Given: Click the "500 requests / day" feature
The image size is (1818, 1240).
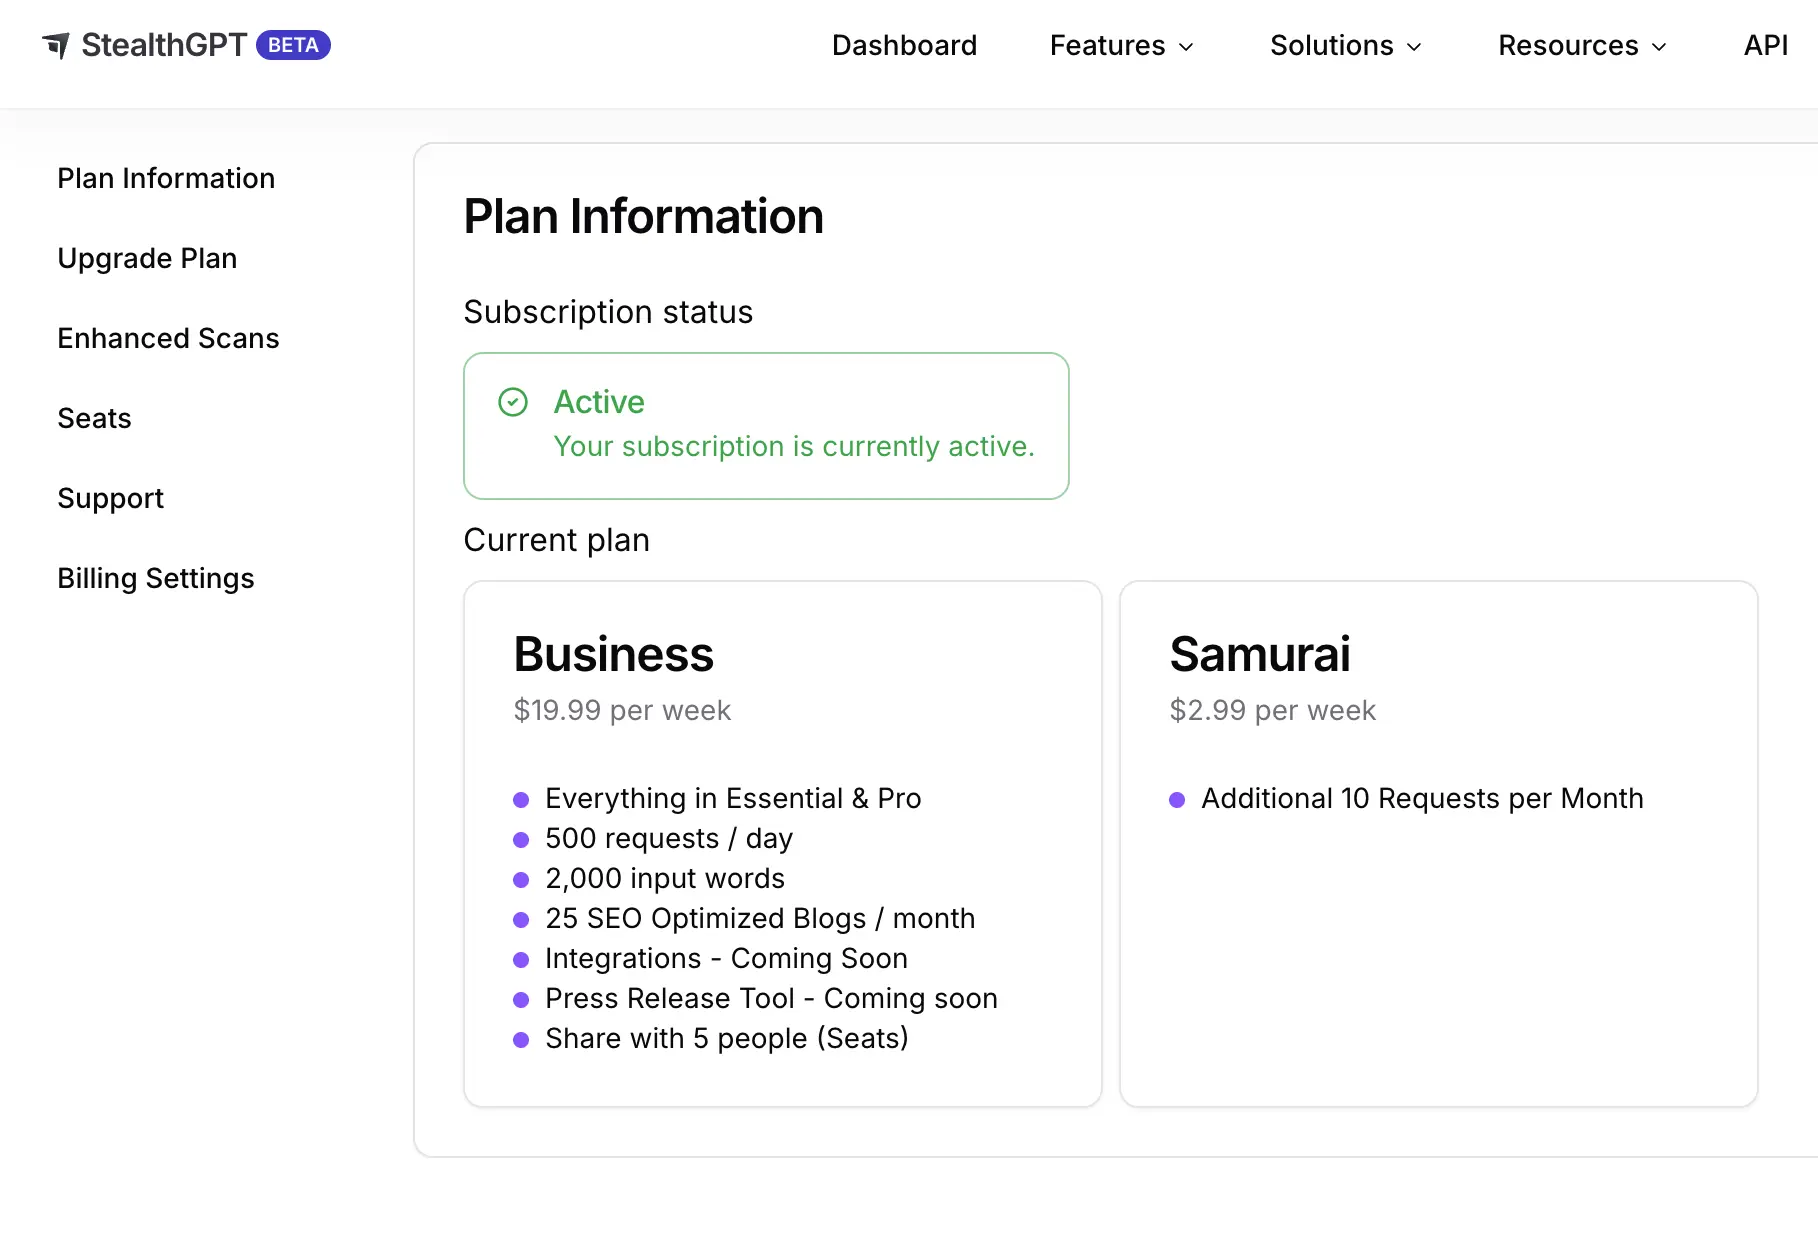Looking at the screenshot, I should tap(669, 838).
